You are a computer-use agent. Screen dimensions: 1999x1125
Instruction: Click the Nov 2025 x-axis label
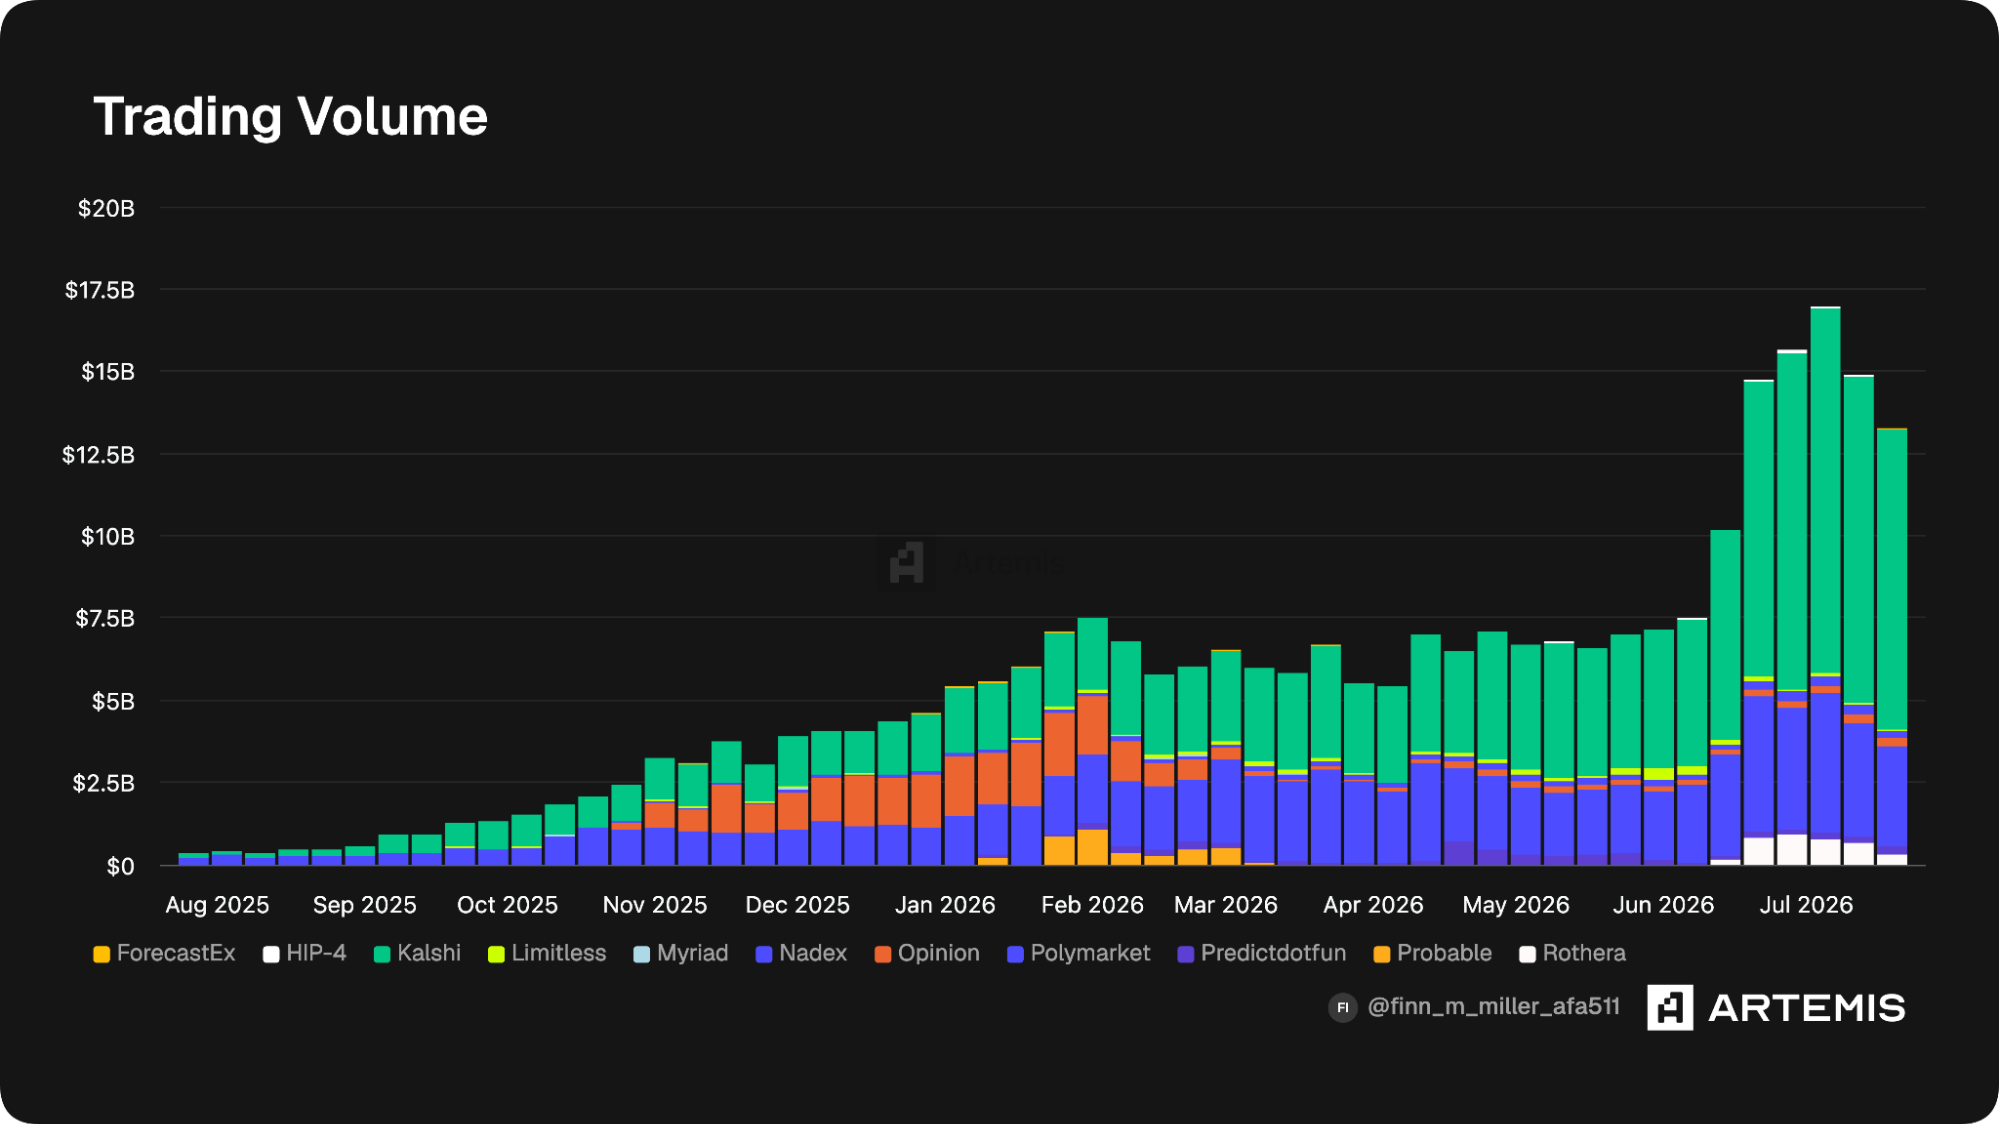coord(655,905)
